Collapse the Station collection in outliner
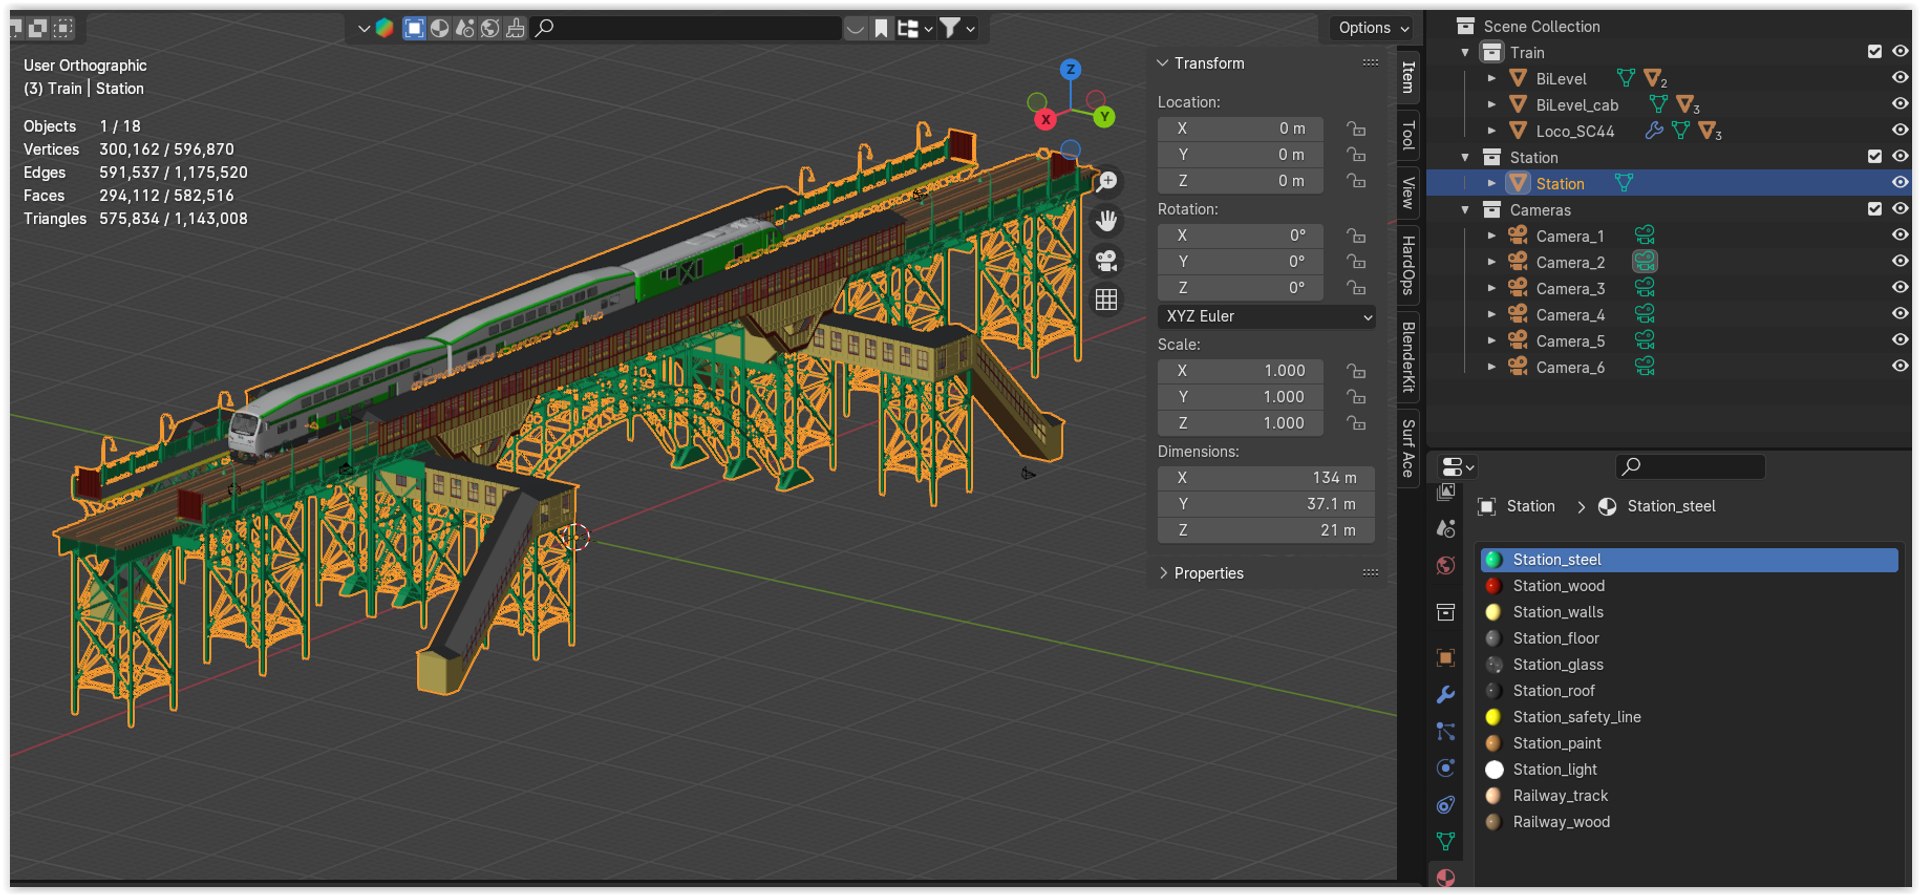 click(1466, 157)
